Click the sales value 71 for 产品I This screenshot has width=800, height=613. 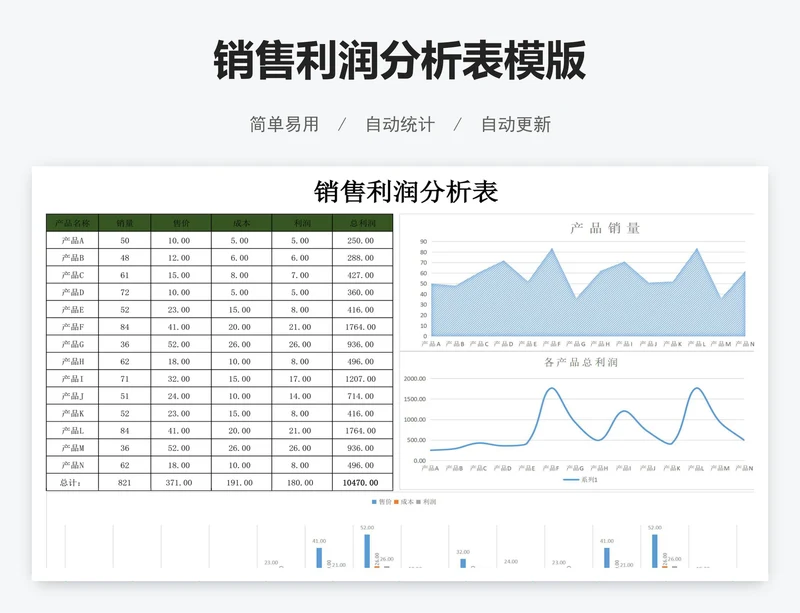(x=124, y=379)
